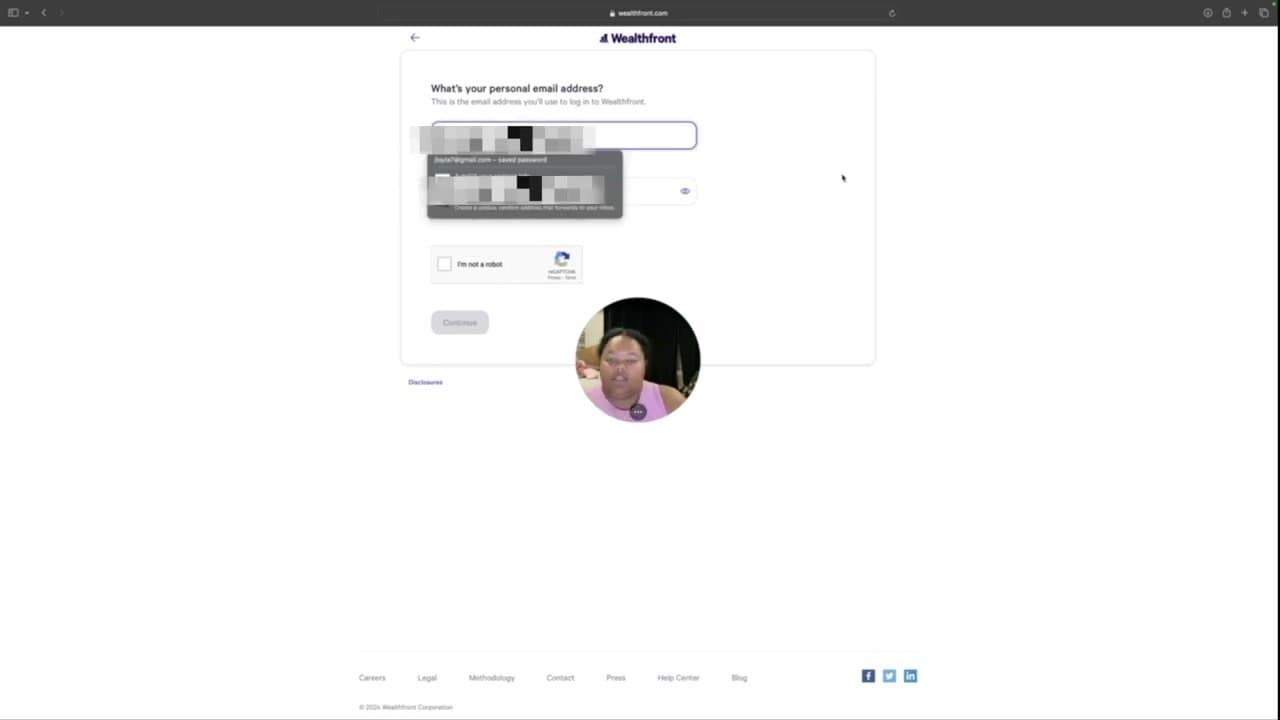Click the reload icon in the address bar
The height and width of the screenshot is (720, 1280).
click(x=891, y=13)
